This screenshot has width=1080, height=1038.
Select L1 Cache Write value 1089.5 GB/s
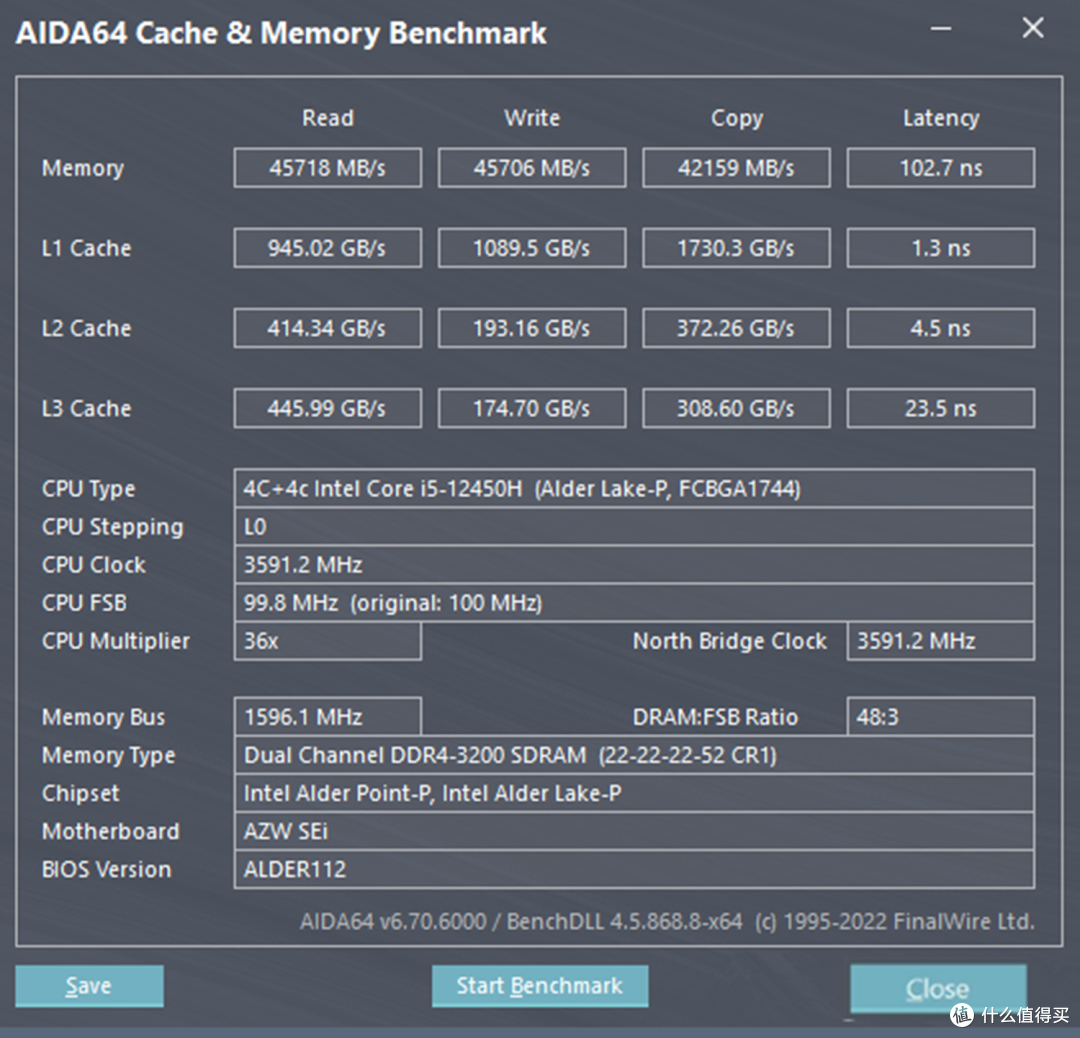click(x=532, y=248)
